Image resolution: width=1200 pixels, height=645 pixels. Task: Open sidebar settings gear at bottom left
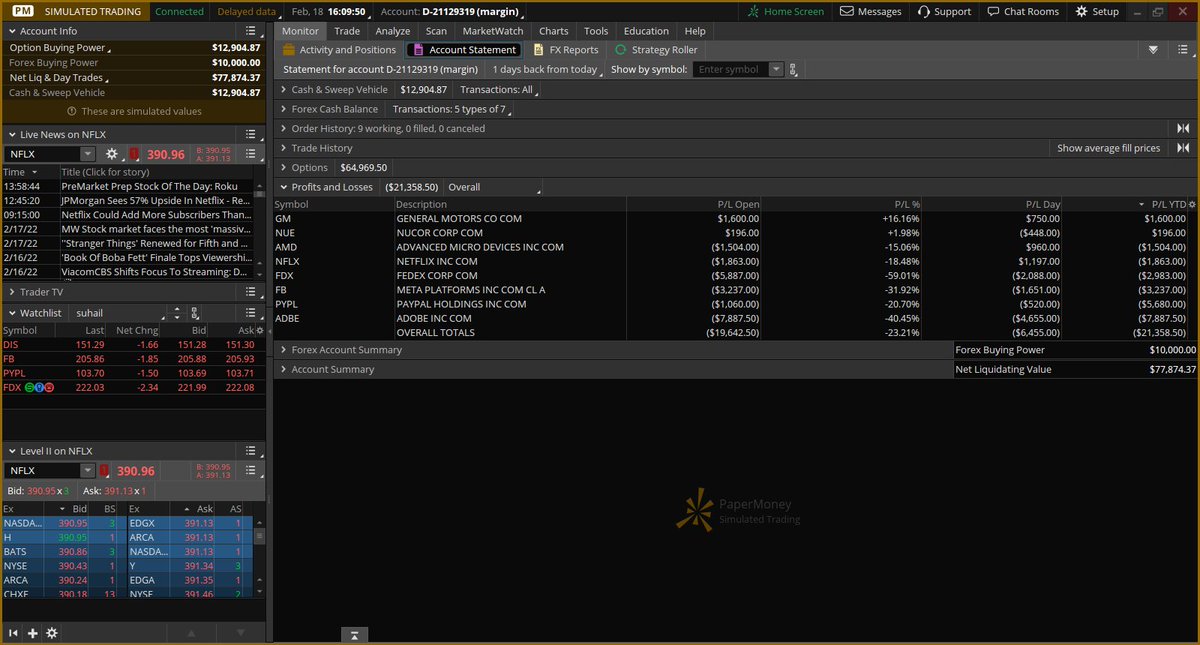click(52, 633)
